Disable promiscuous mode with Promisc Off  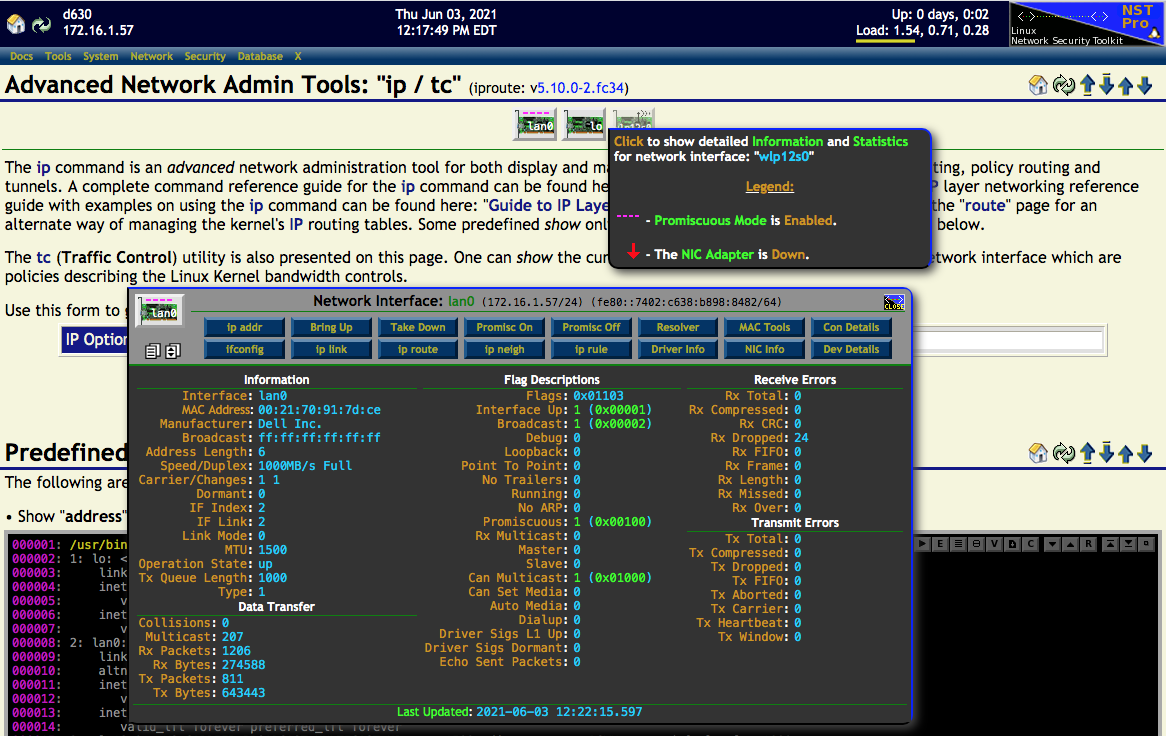point(591,327)
